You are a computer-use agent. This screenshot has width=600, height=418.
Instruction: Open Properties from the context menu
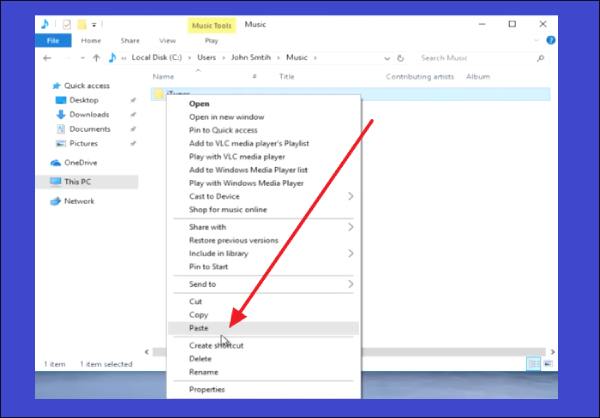[x=207, y=389]
